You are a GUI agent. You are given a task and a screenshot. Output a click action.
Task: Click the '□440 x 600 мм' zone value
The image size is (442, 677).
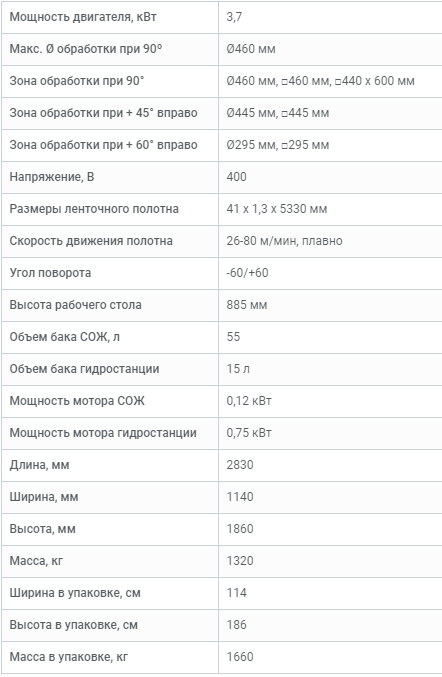tap(375, 81)
